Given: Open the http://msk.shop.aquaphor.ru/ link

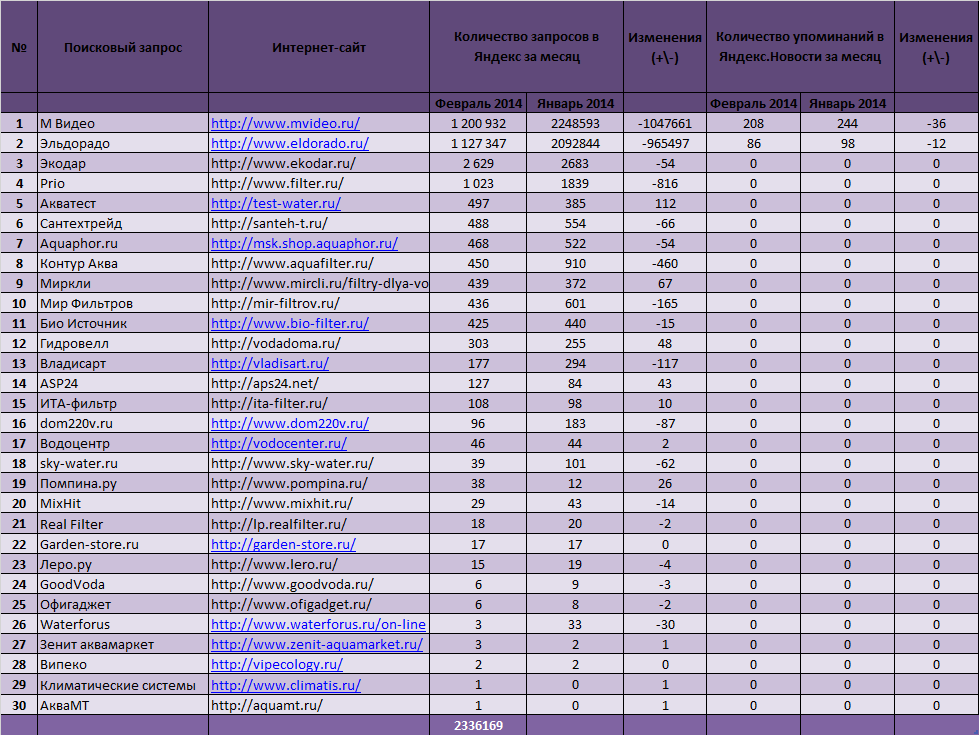Looking at the screenshot, I should (x=304, y=244).
